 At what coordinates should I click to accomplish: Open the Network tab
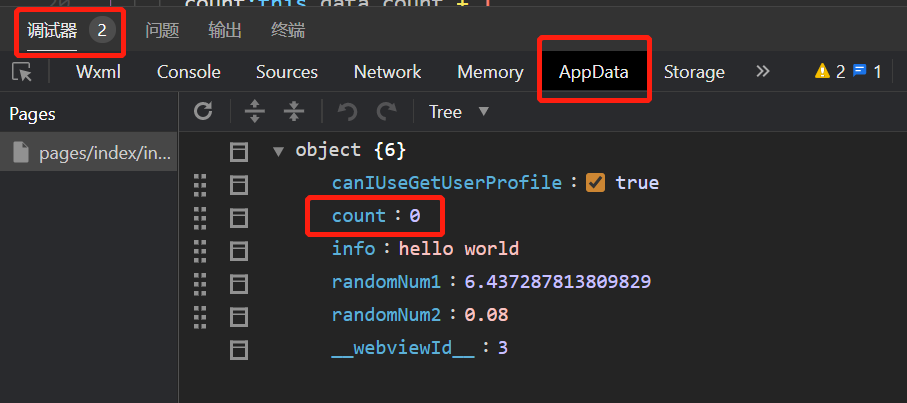[388, 72]
